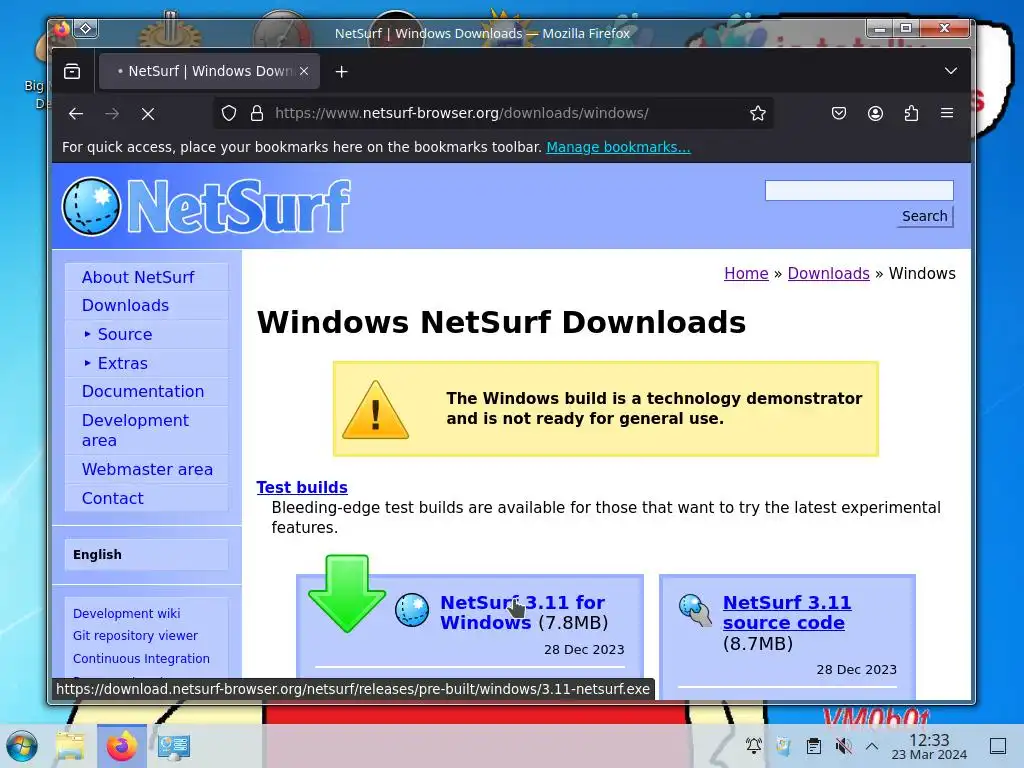The width and height of the screenshot is (1024, 768).
Task: Open the file manager taskbar icon
Action: click(70, 746)
